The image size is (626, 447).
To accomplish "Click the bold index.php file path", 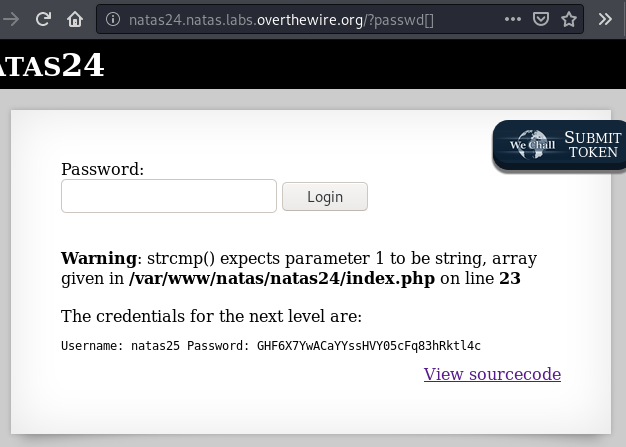I will tap(282, 278).
